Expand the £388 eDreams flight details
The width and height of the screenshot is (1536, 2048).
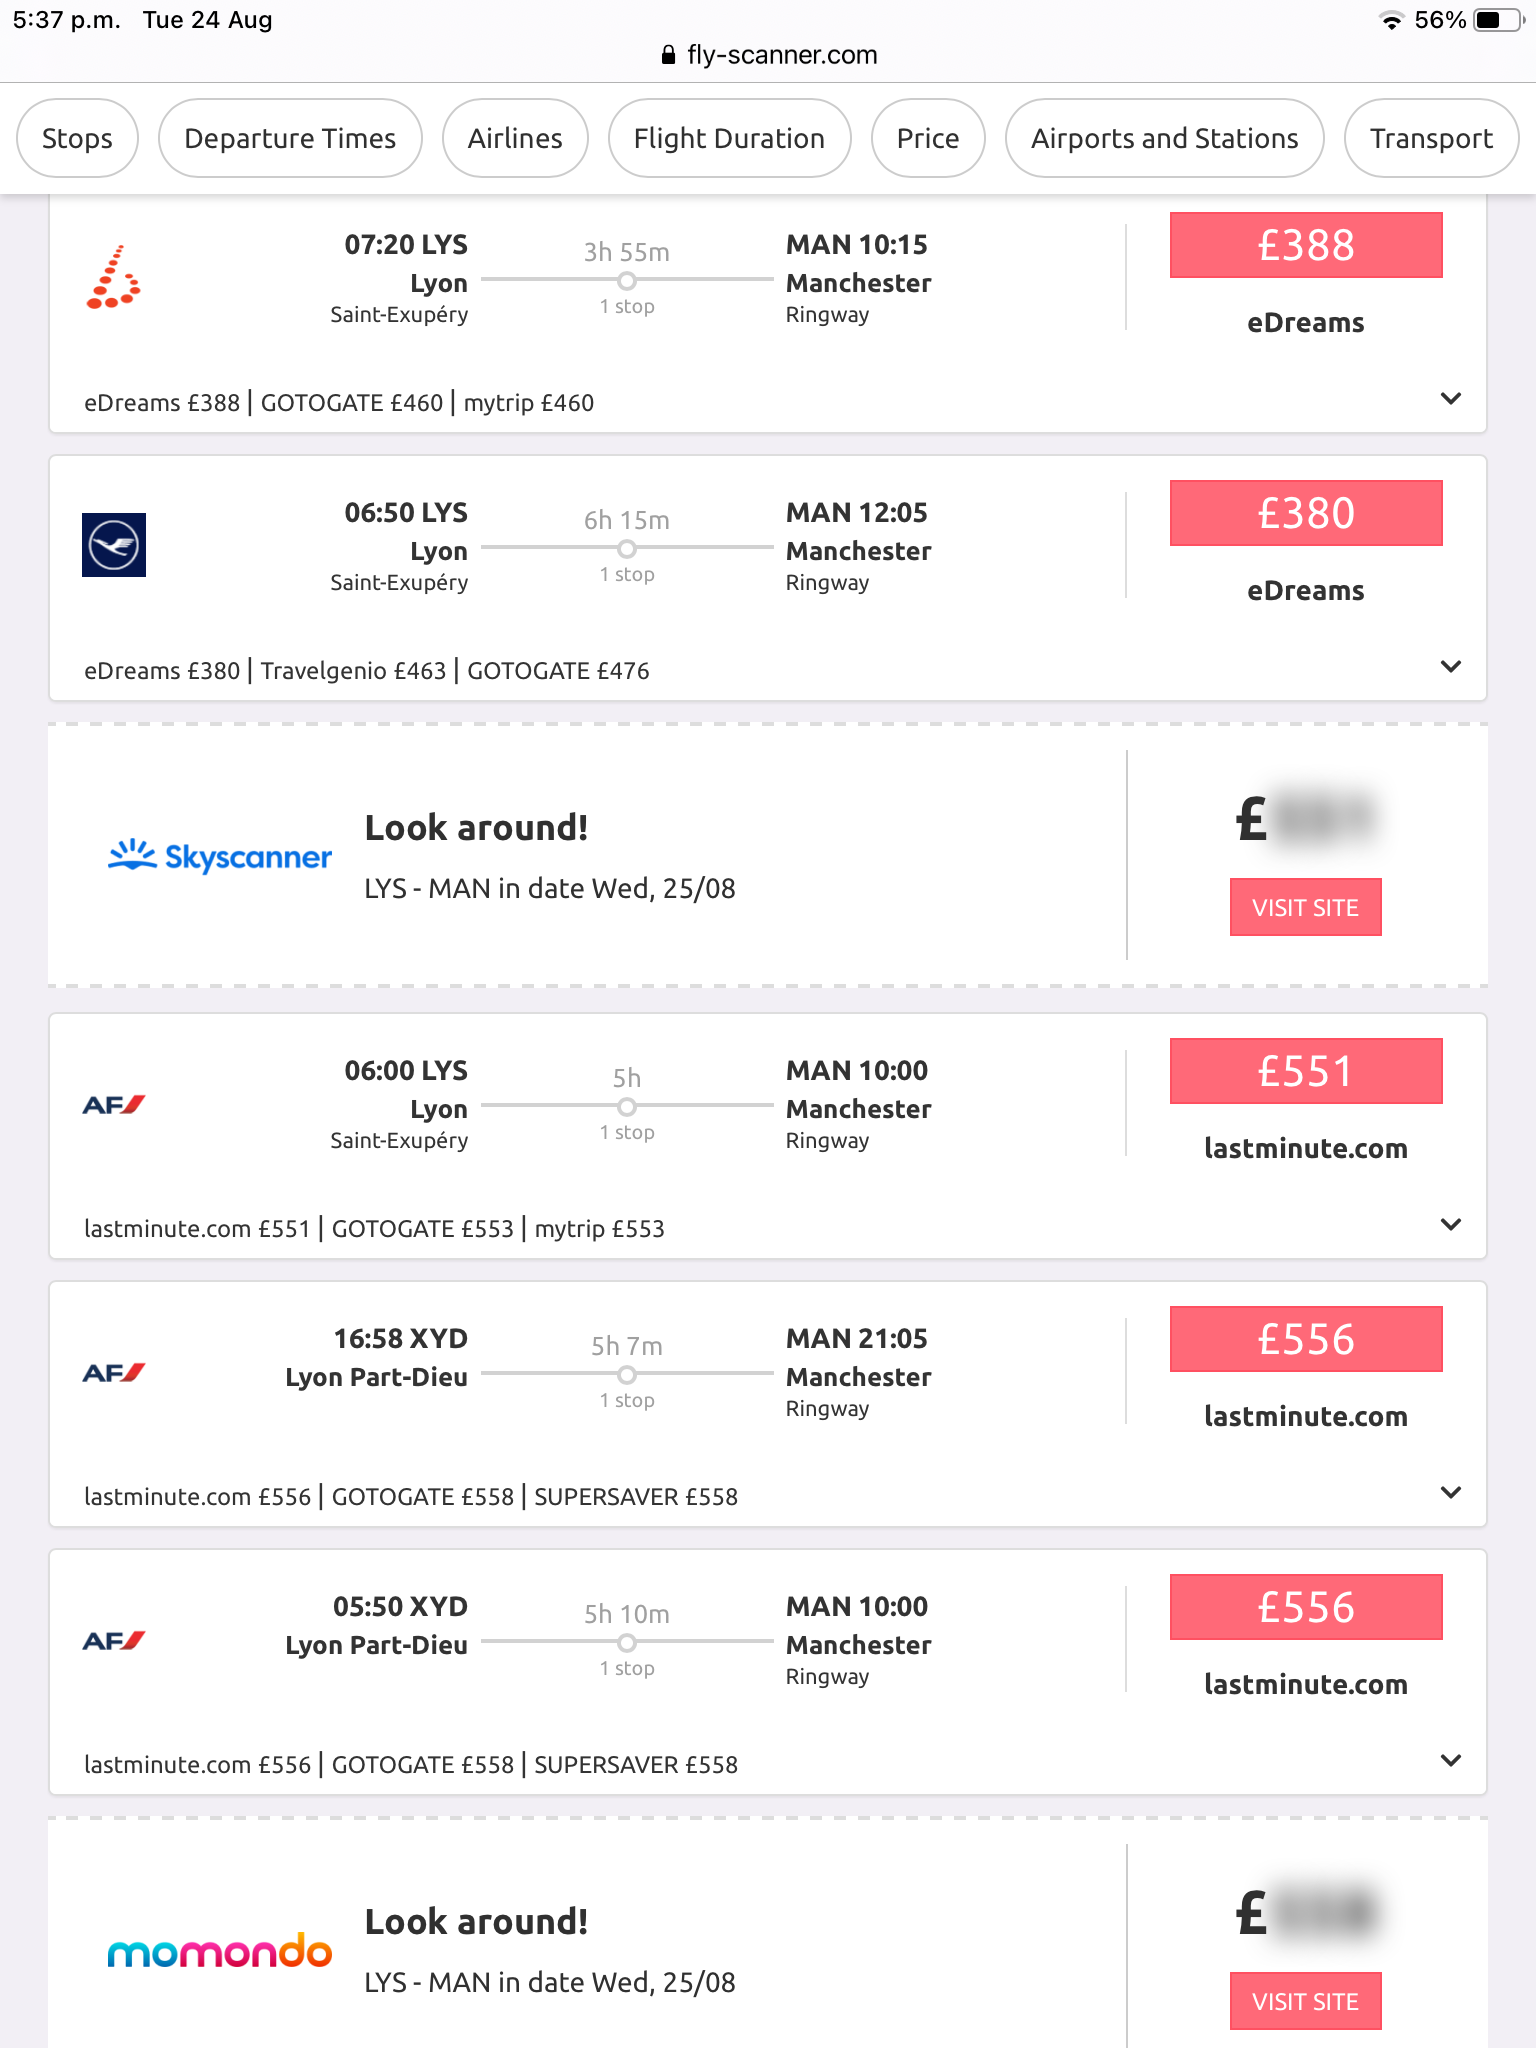click(1451, 399)
